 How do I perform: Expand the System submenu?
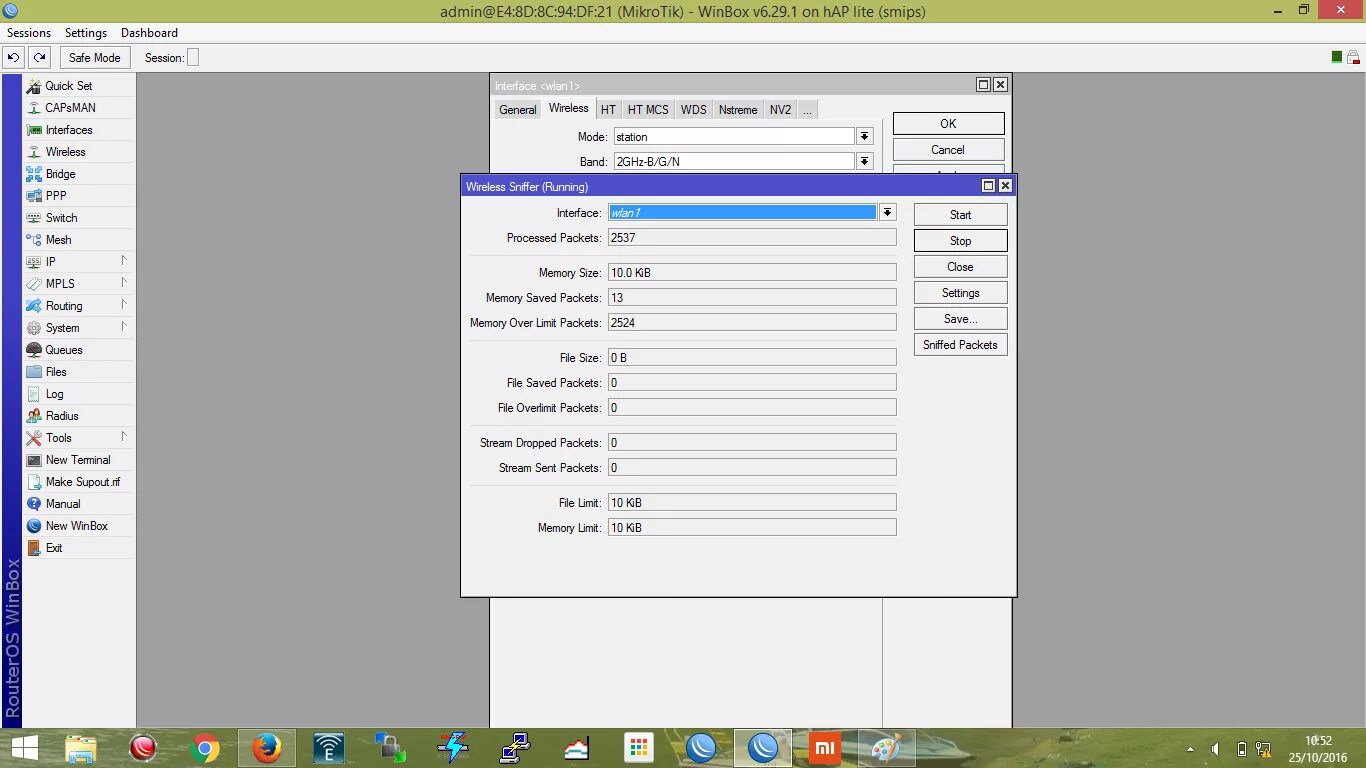coord(79,328)
